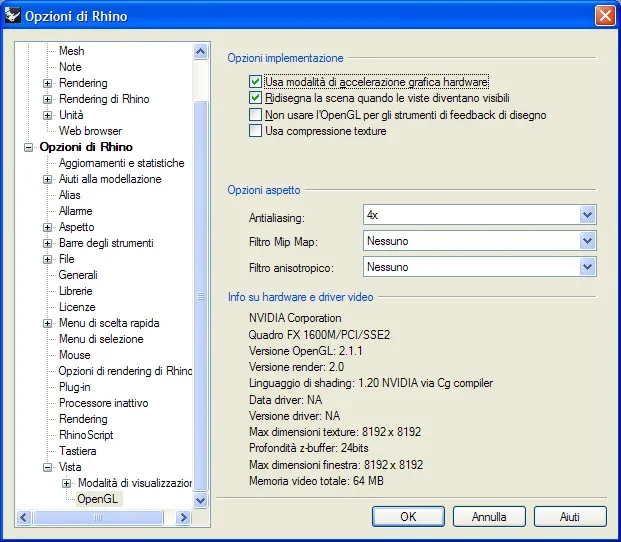Screen dimensions: 621x542
Task: Click the Rhino icon in title bar
Action: click(x=13, y=16)
